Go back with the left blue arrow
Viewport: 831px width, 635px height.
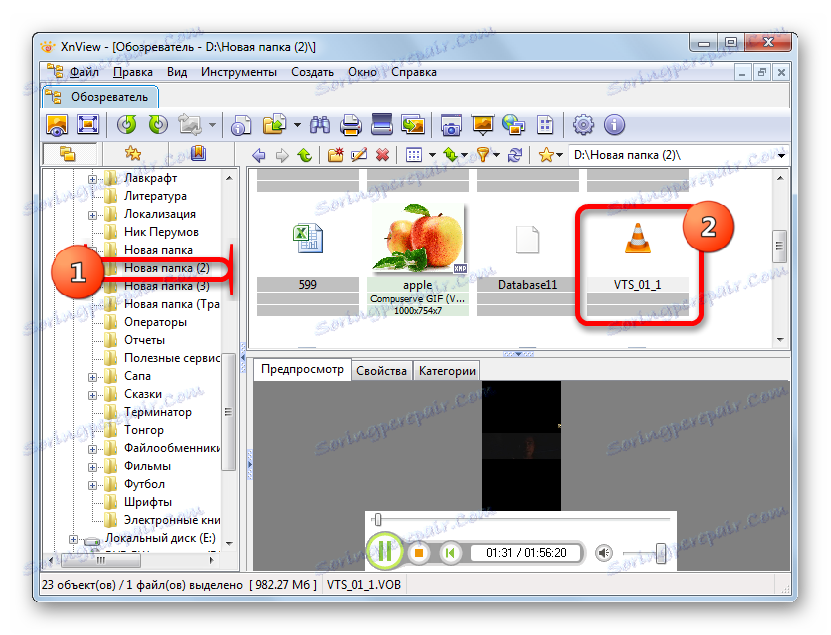(259, 155)
